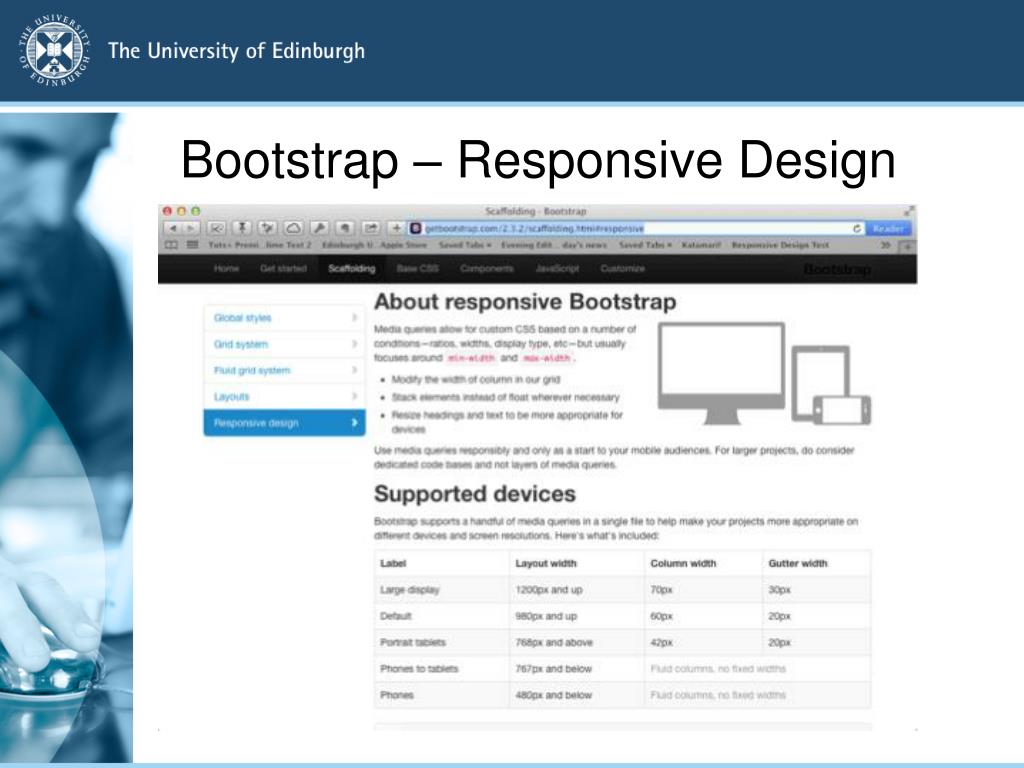The height and width of the screenshot is (768, 1024).
Task: Open the JavaScript nav item
Action: 557,268
